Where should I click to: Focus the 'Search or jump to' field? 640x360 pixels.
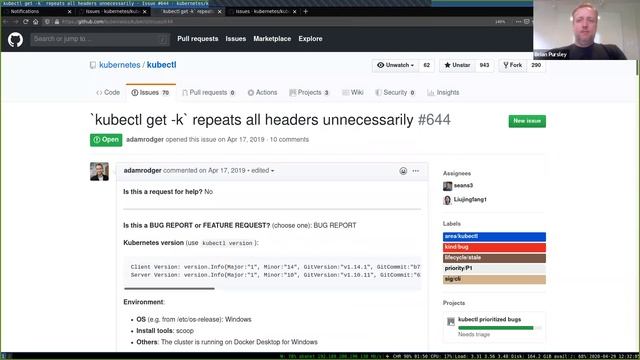pos(100,39)
